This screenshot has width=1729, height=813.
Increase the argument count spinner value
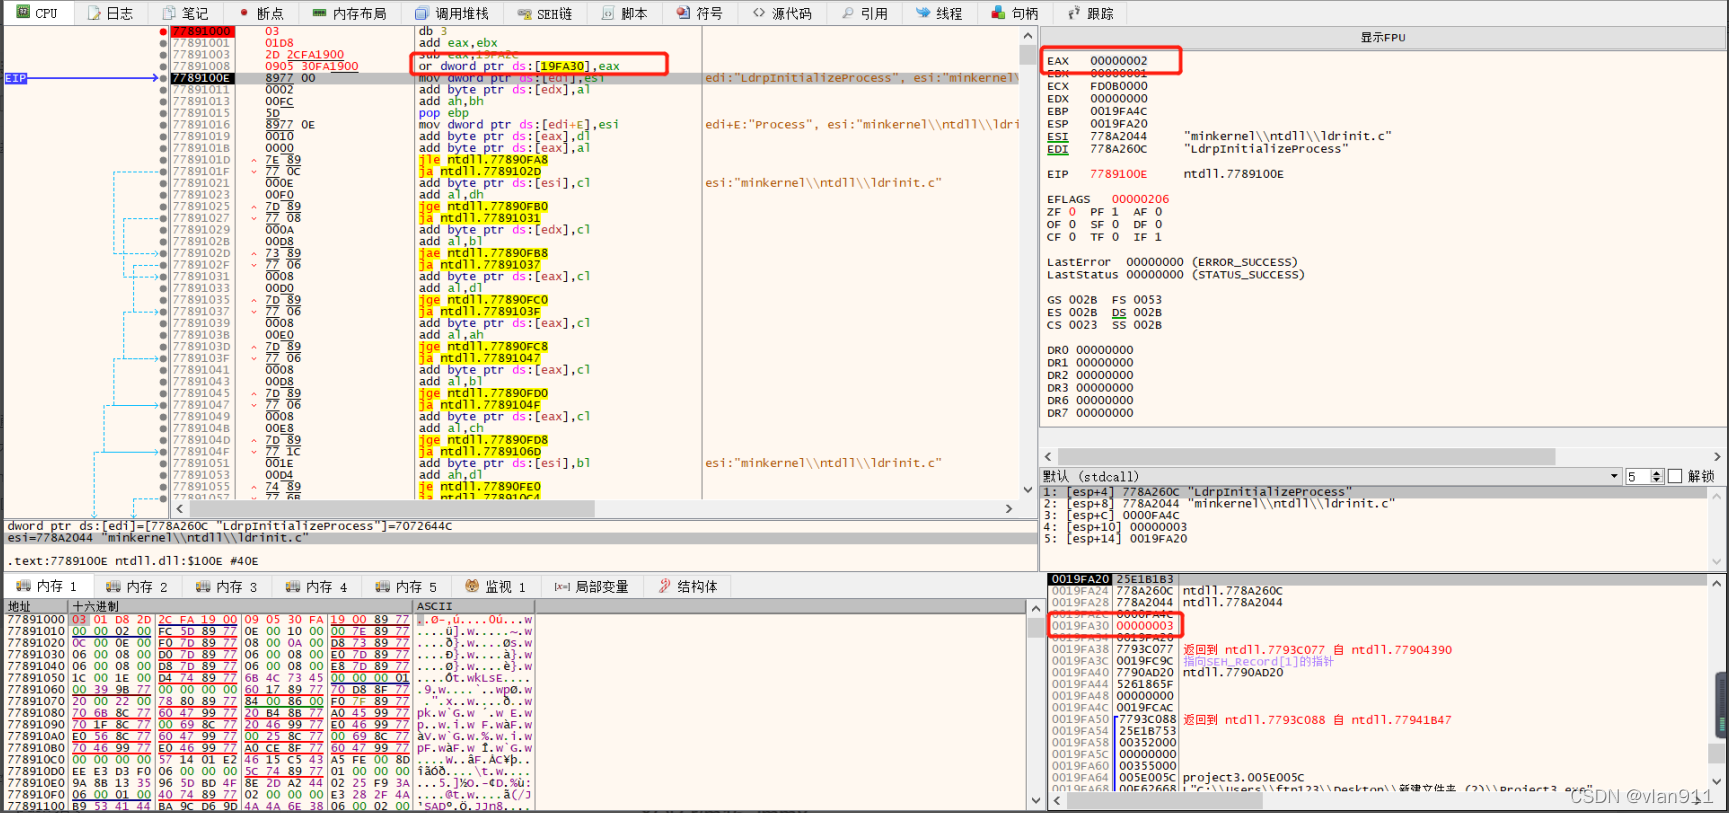[x=1657, y=473]
